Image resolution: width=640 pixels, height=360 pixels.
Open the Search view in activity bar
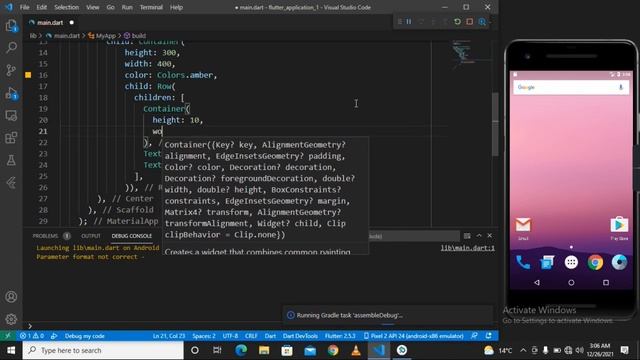click(11, 47)
